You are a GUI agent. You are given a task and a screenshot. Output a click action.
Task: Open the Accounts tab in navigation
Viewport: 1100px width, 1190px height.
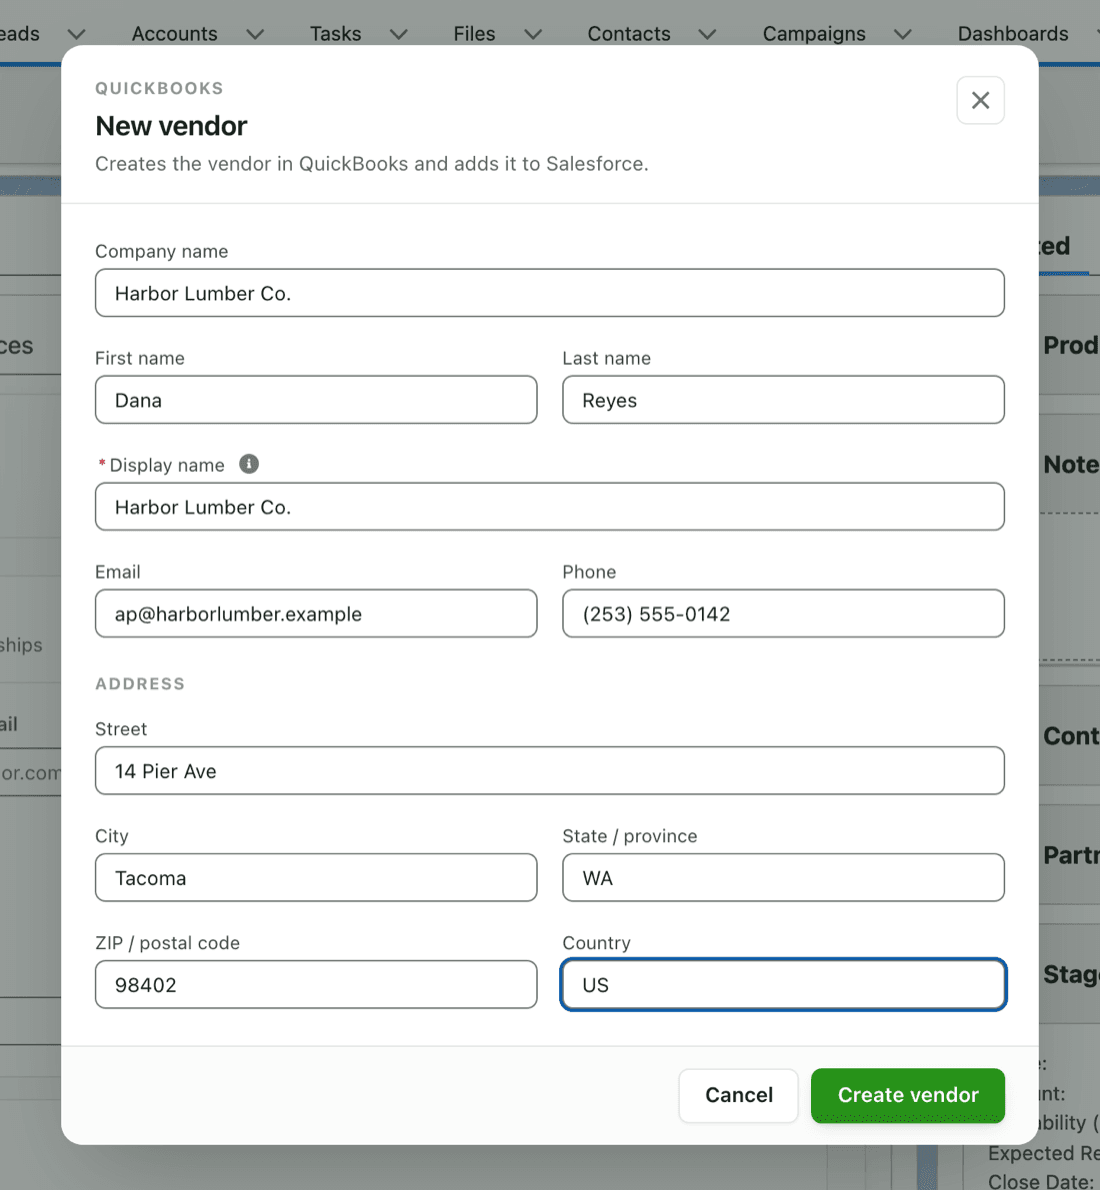point(175,33)
